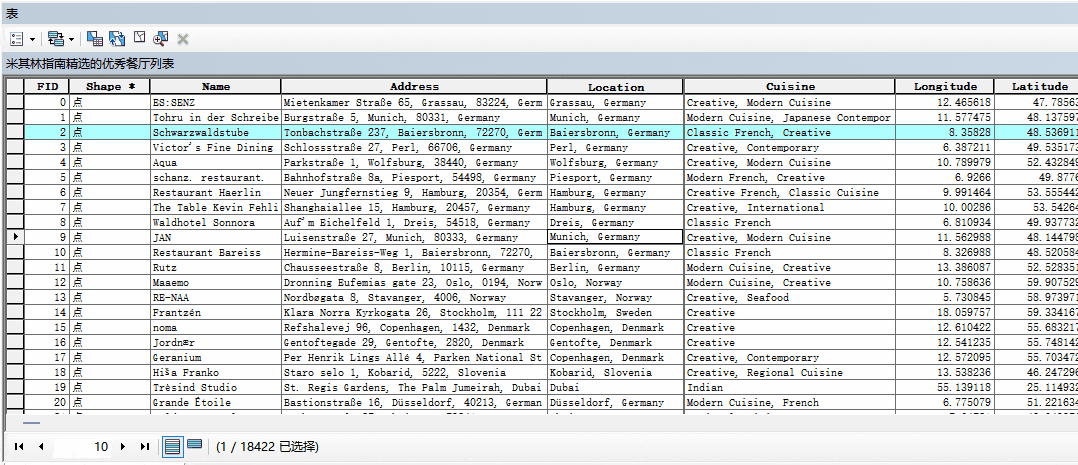
Task: Click the Delete Selected icon
Action: coord(183,39)
